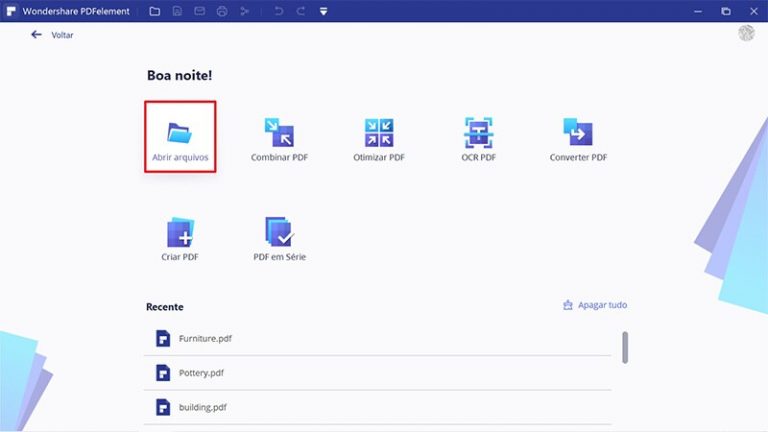This screenshot has height=432, width=768.
Task: Restore down the PDFelement window
Action: click(726, 11)
